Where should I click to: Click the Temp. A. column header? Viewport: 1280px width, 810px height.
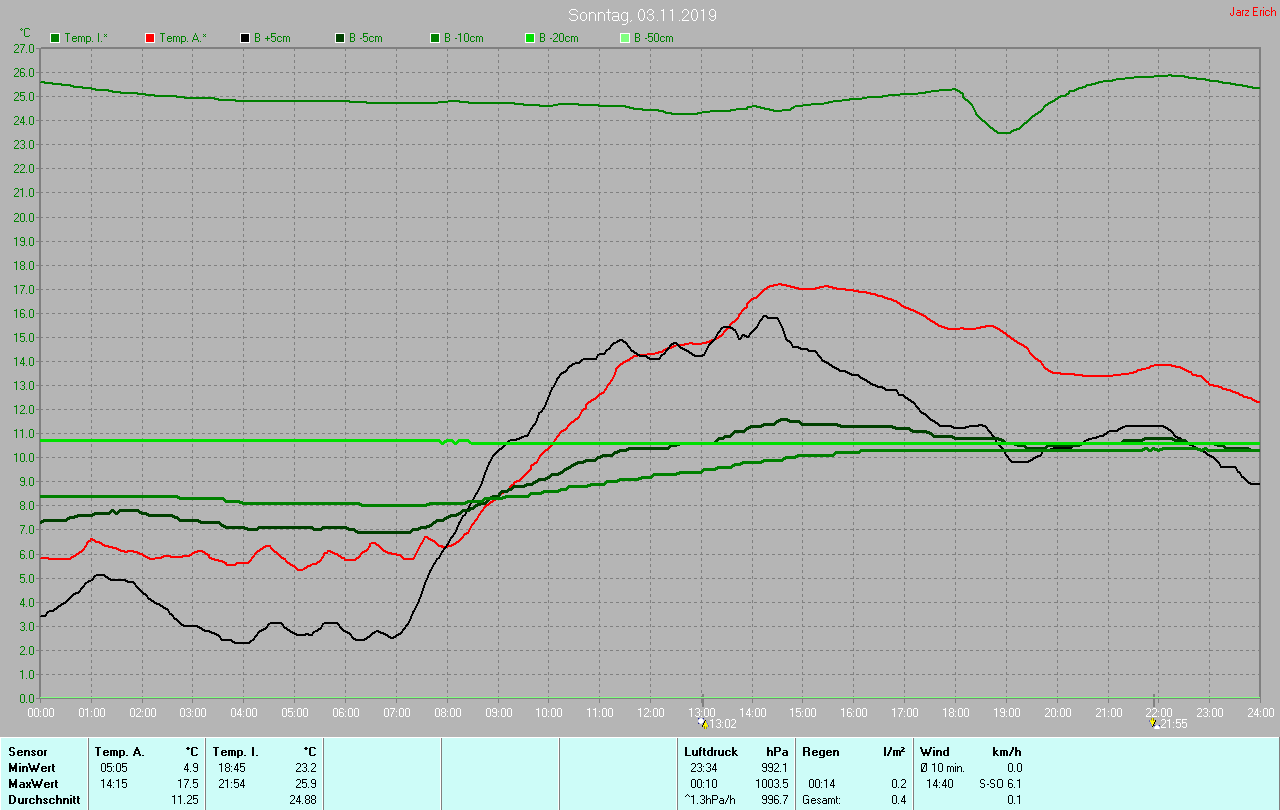120,751
